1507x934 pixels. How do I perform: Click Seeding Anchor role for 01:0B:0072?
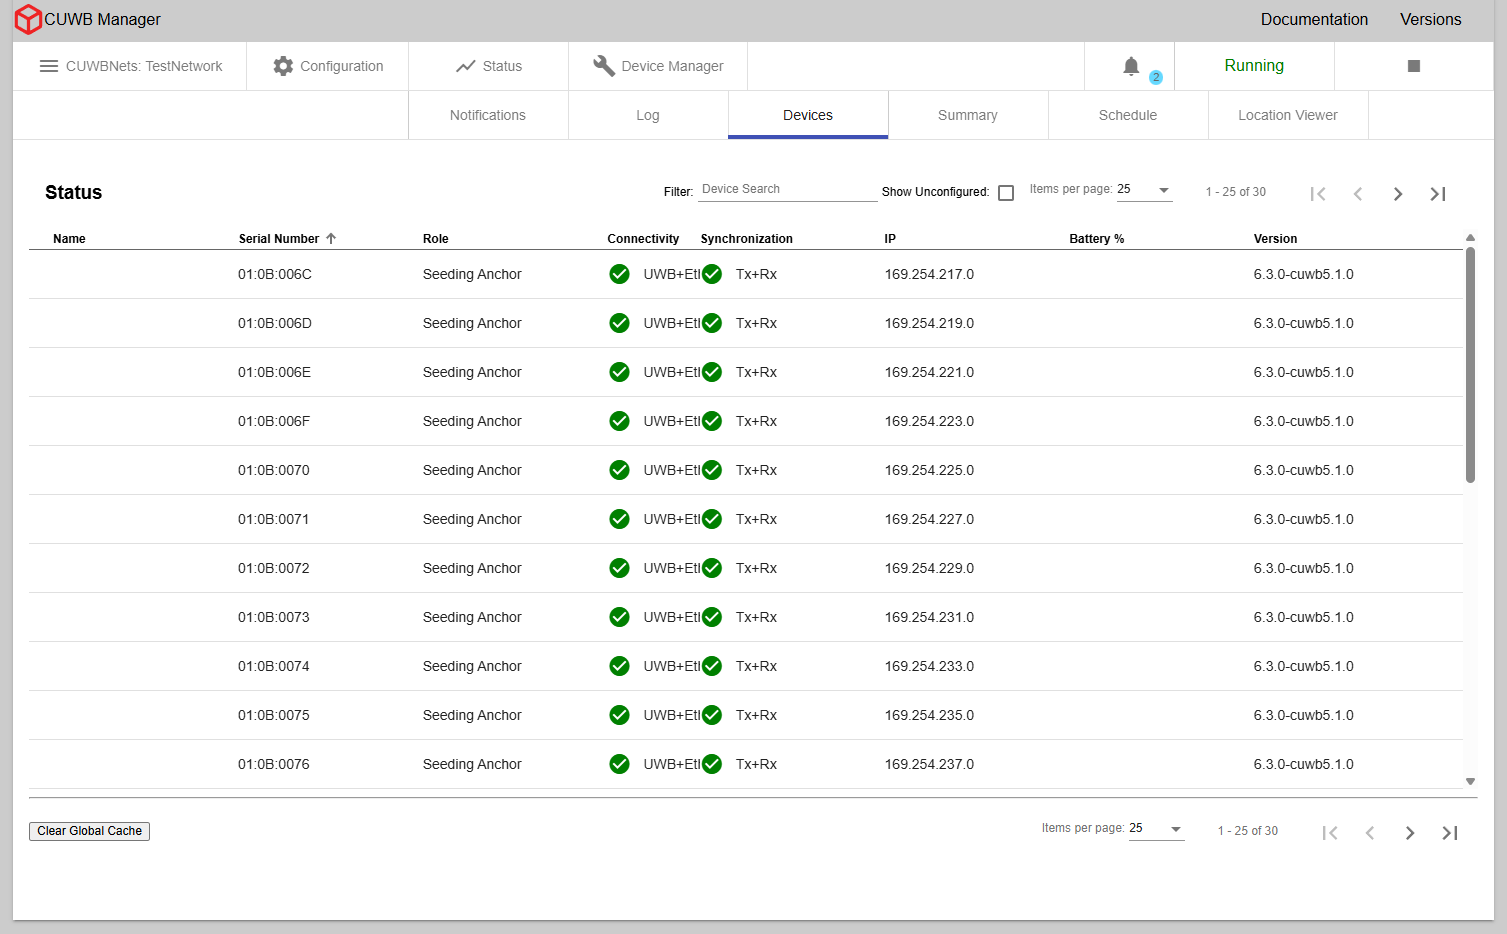point(472,568)
